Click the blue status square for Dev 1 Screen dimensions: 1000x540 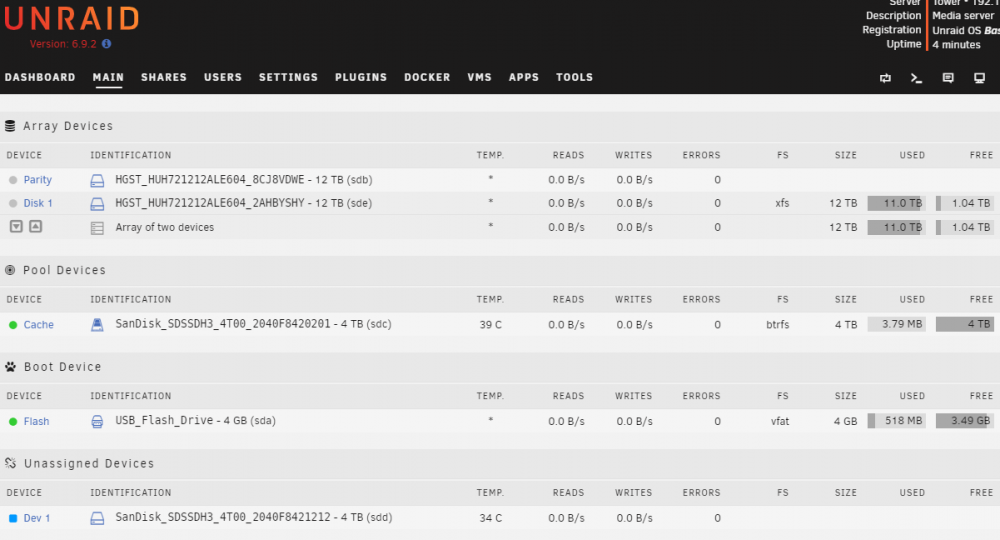coord(13,518)
